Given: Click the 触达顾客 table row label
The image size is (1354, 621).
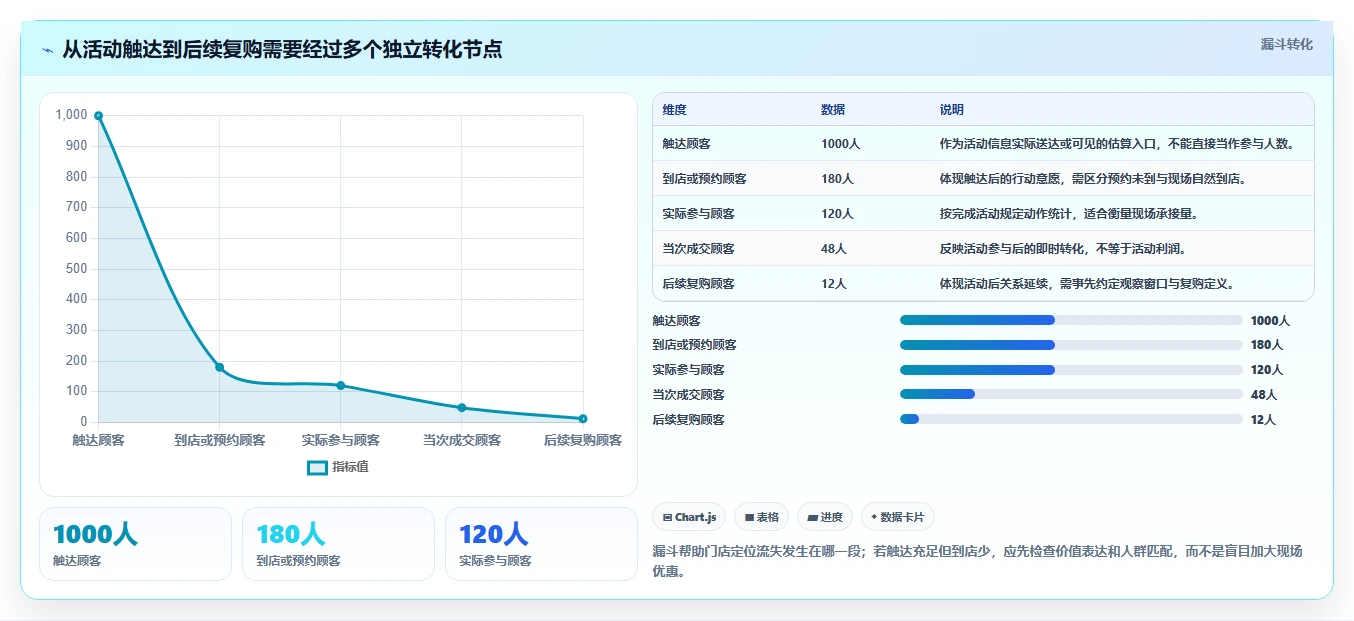Looking at the screenshot, I should [687, 143].
